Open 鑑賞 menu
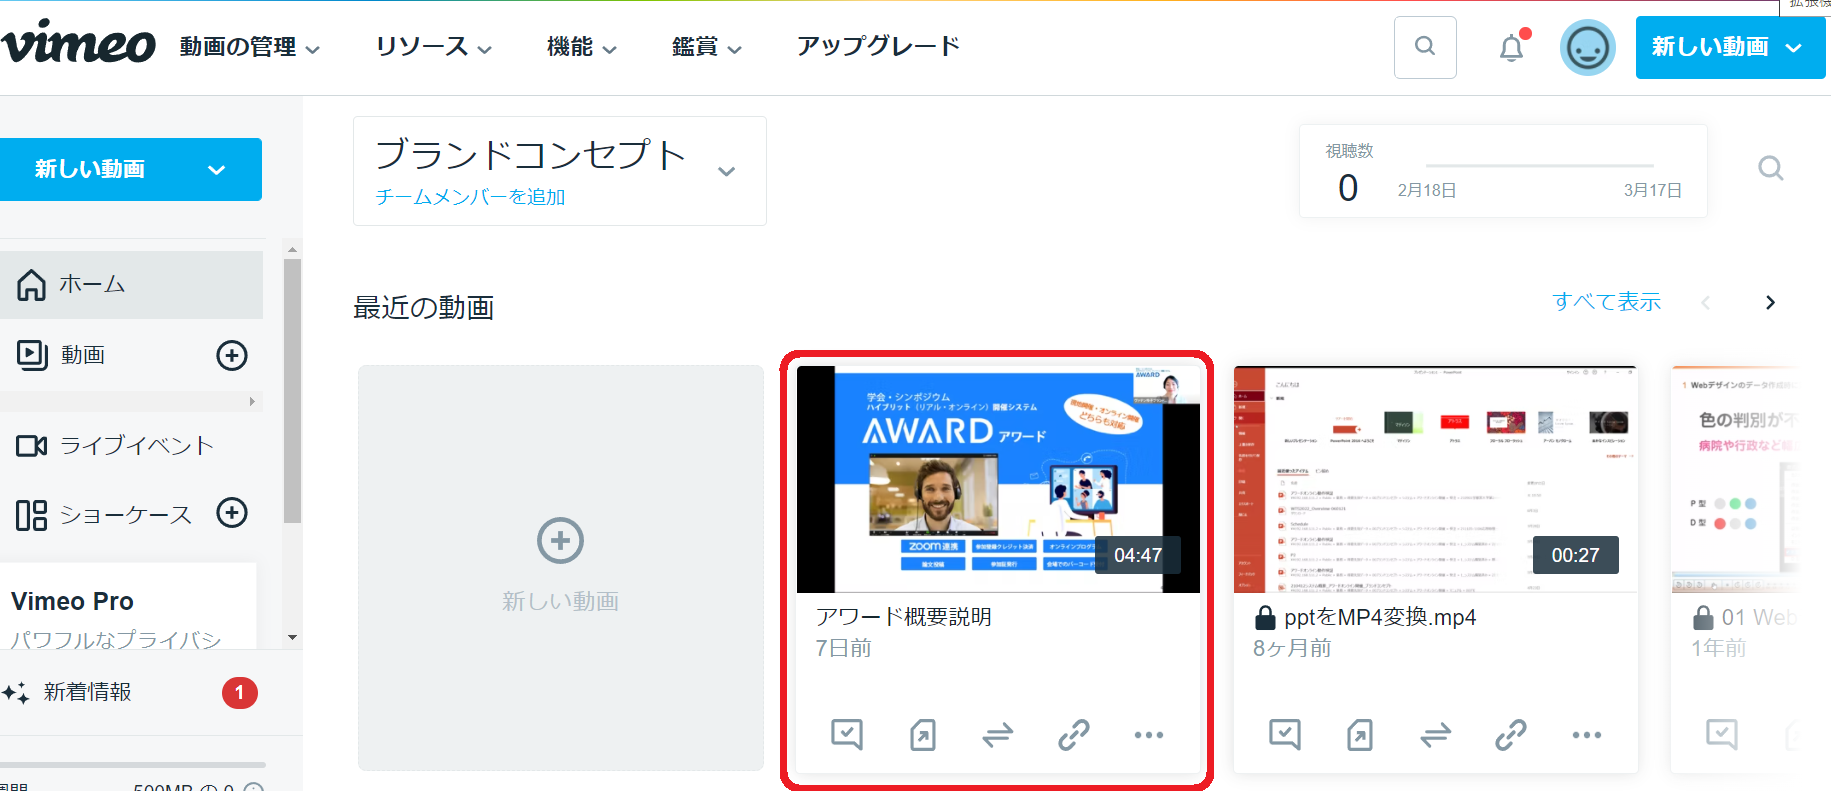 coord(707,47)
